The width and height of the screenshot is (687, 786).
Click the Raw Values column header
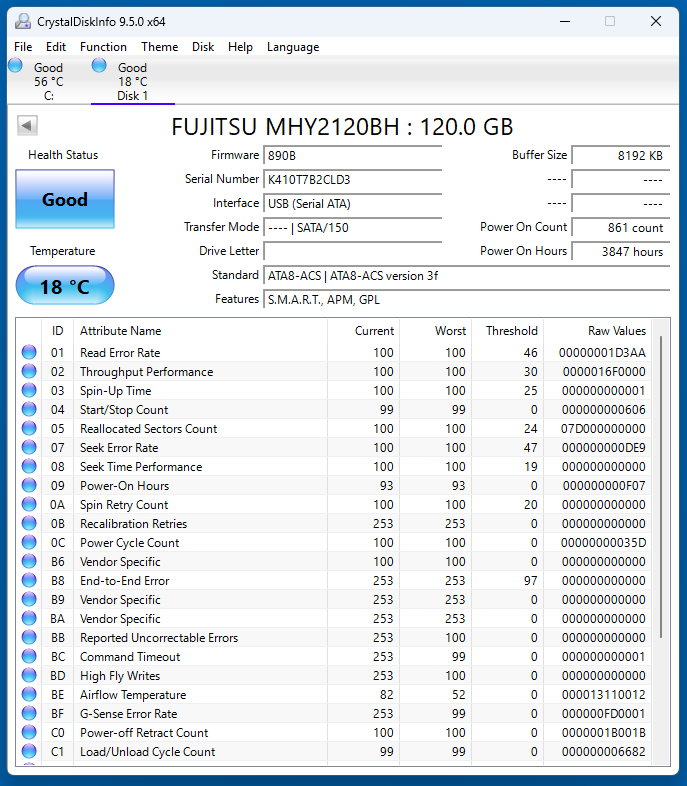tap(598, 331)
